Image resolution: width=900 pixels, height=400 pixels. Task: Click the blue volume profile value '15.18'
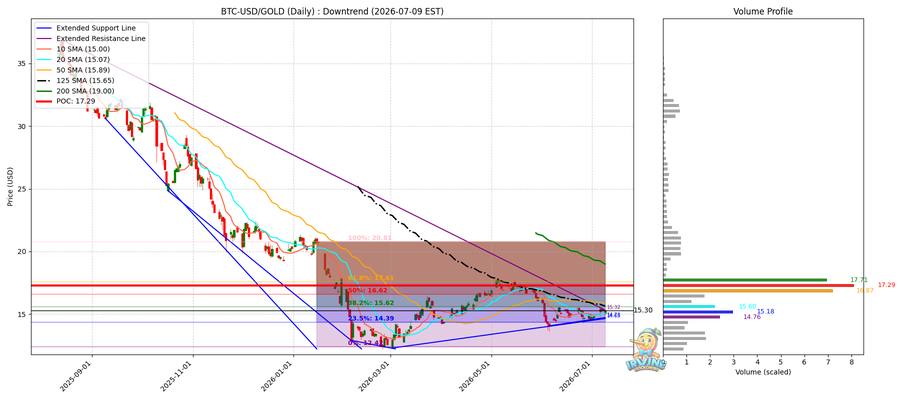point(766,312)
